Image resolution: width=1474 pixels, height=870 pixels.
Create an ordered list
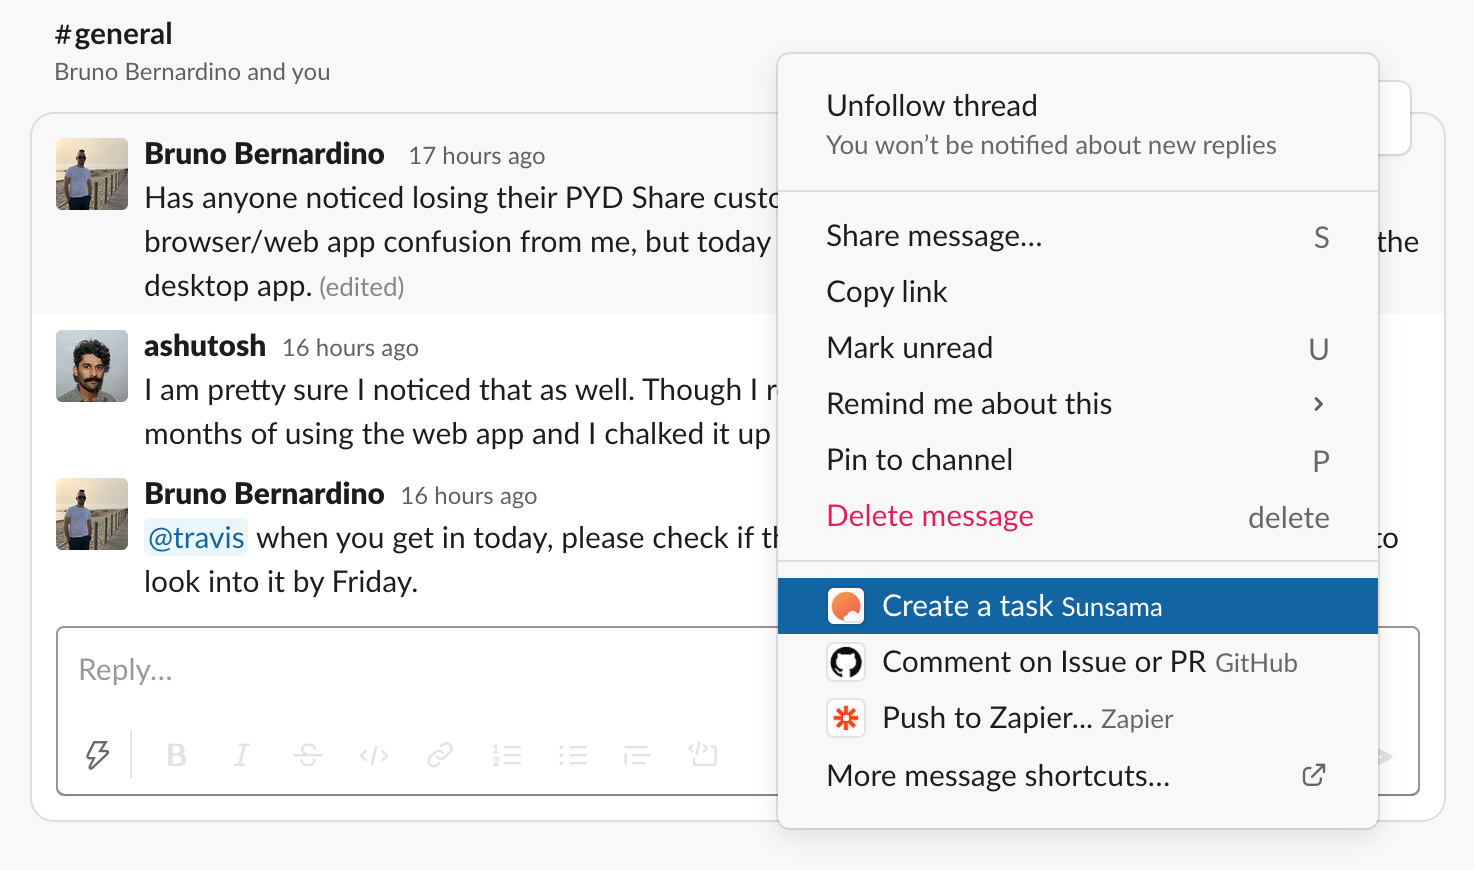click(507, 755)
